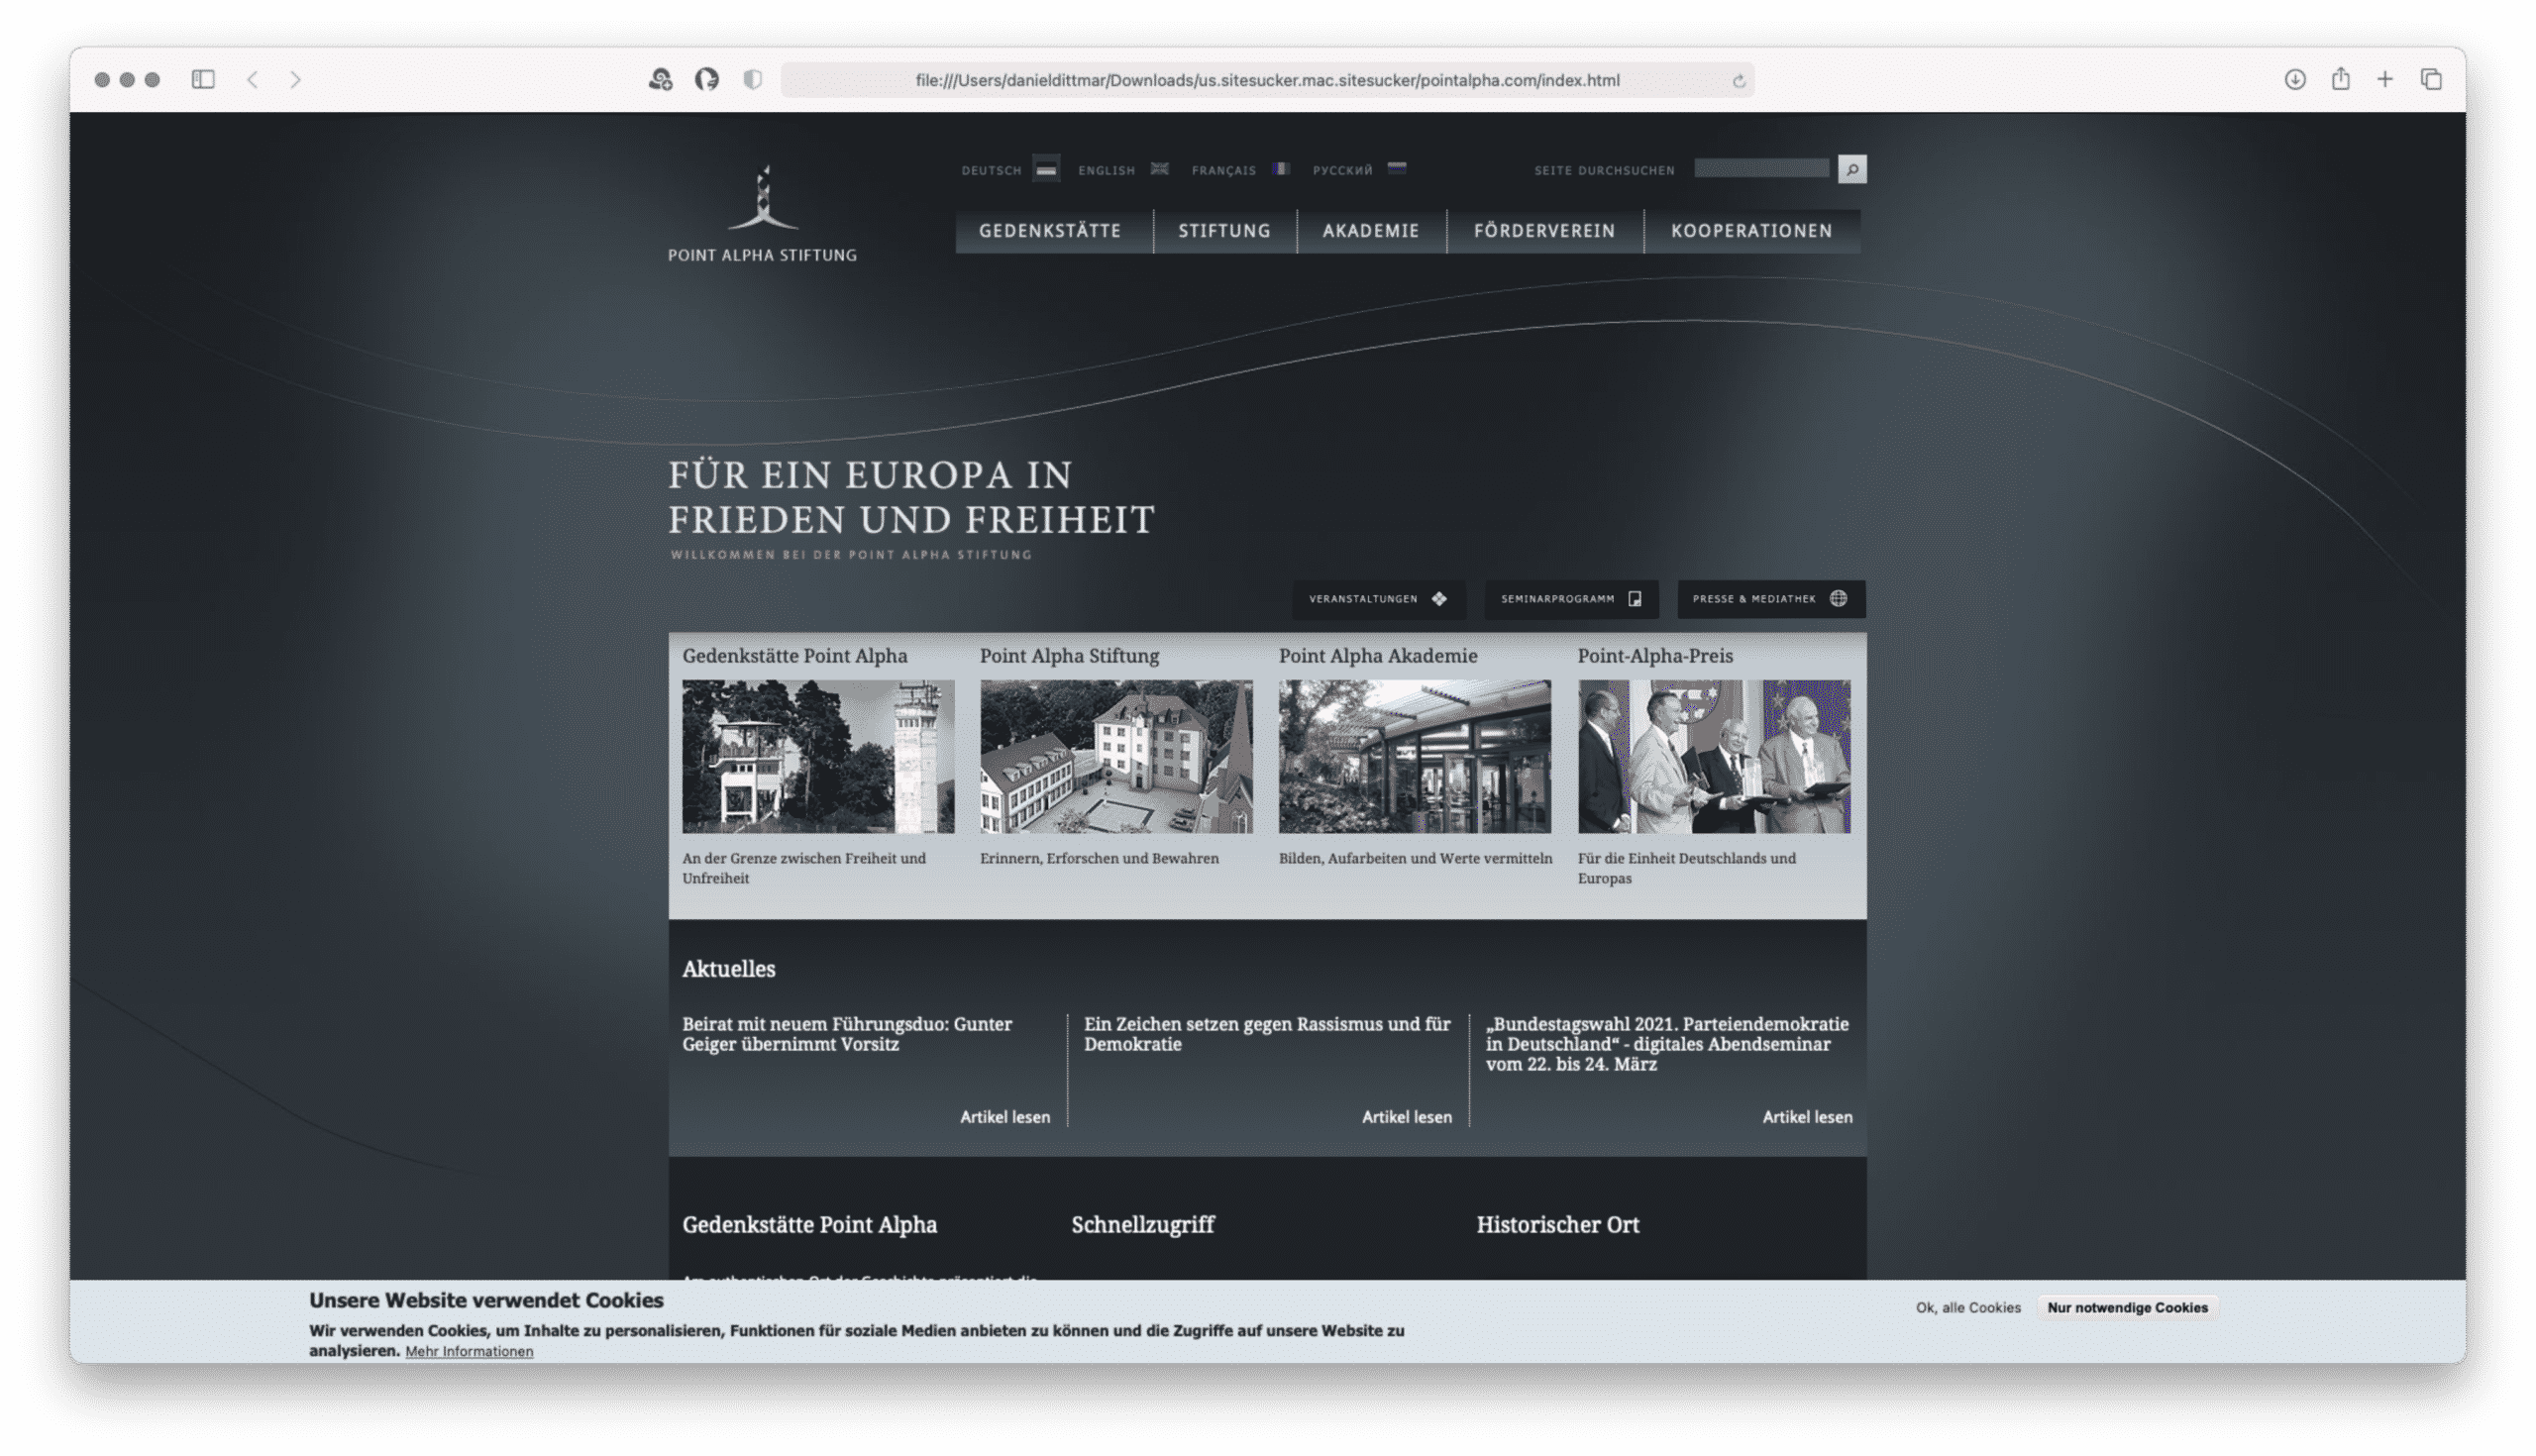Click the text Für die Einheit Deutschlands
Screen dimensions: 2536x1456
[1687, 868]
